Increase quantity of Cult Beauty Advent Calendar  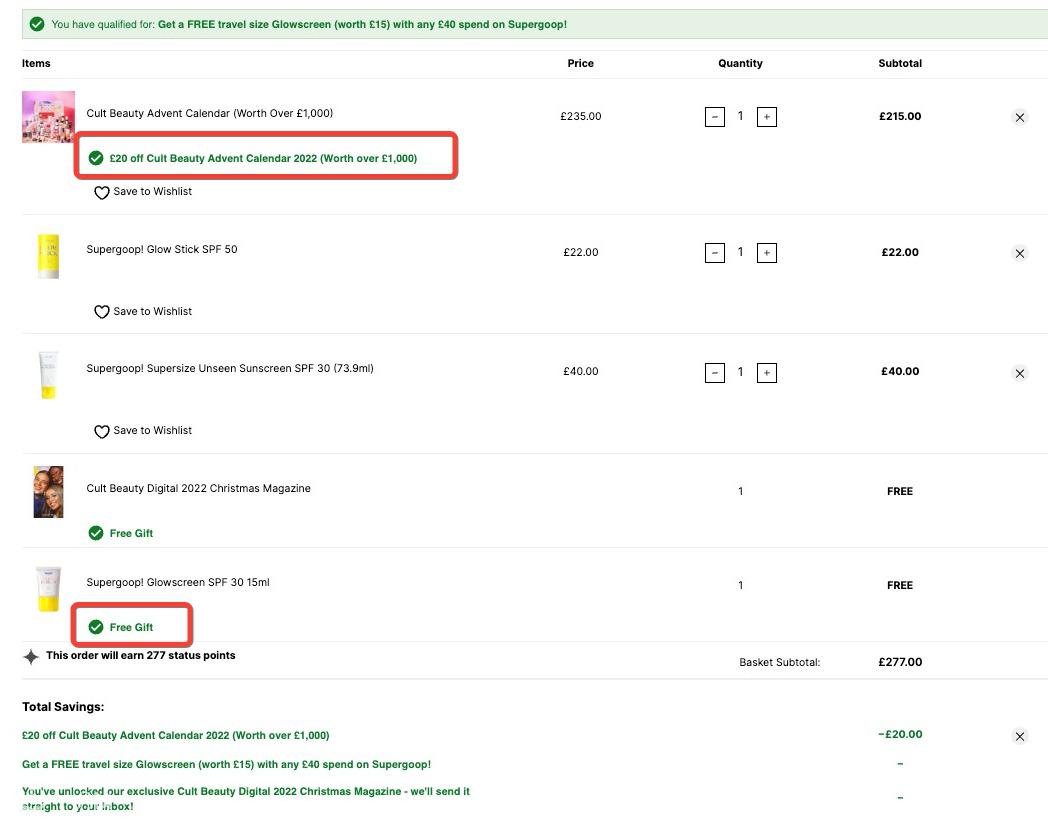point(767,117)
